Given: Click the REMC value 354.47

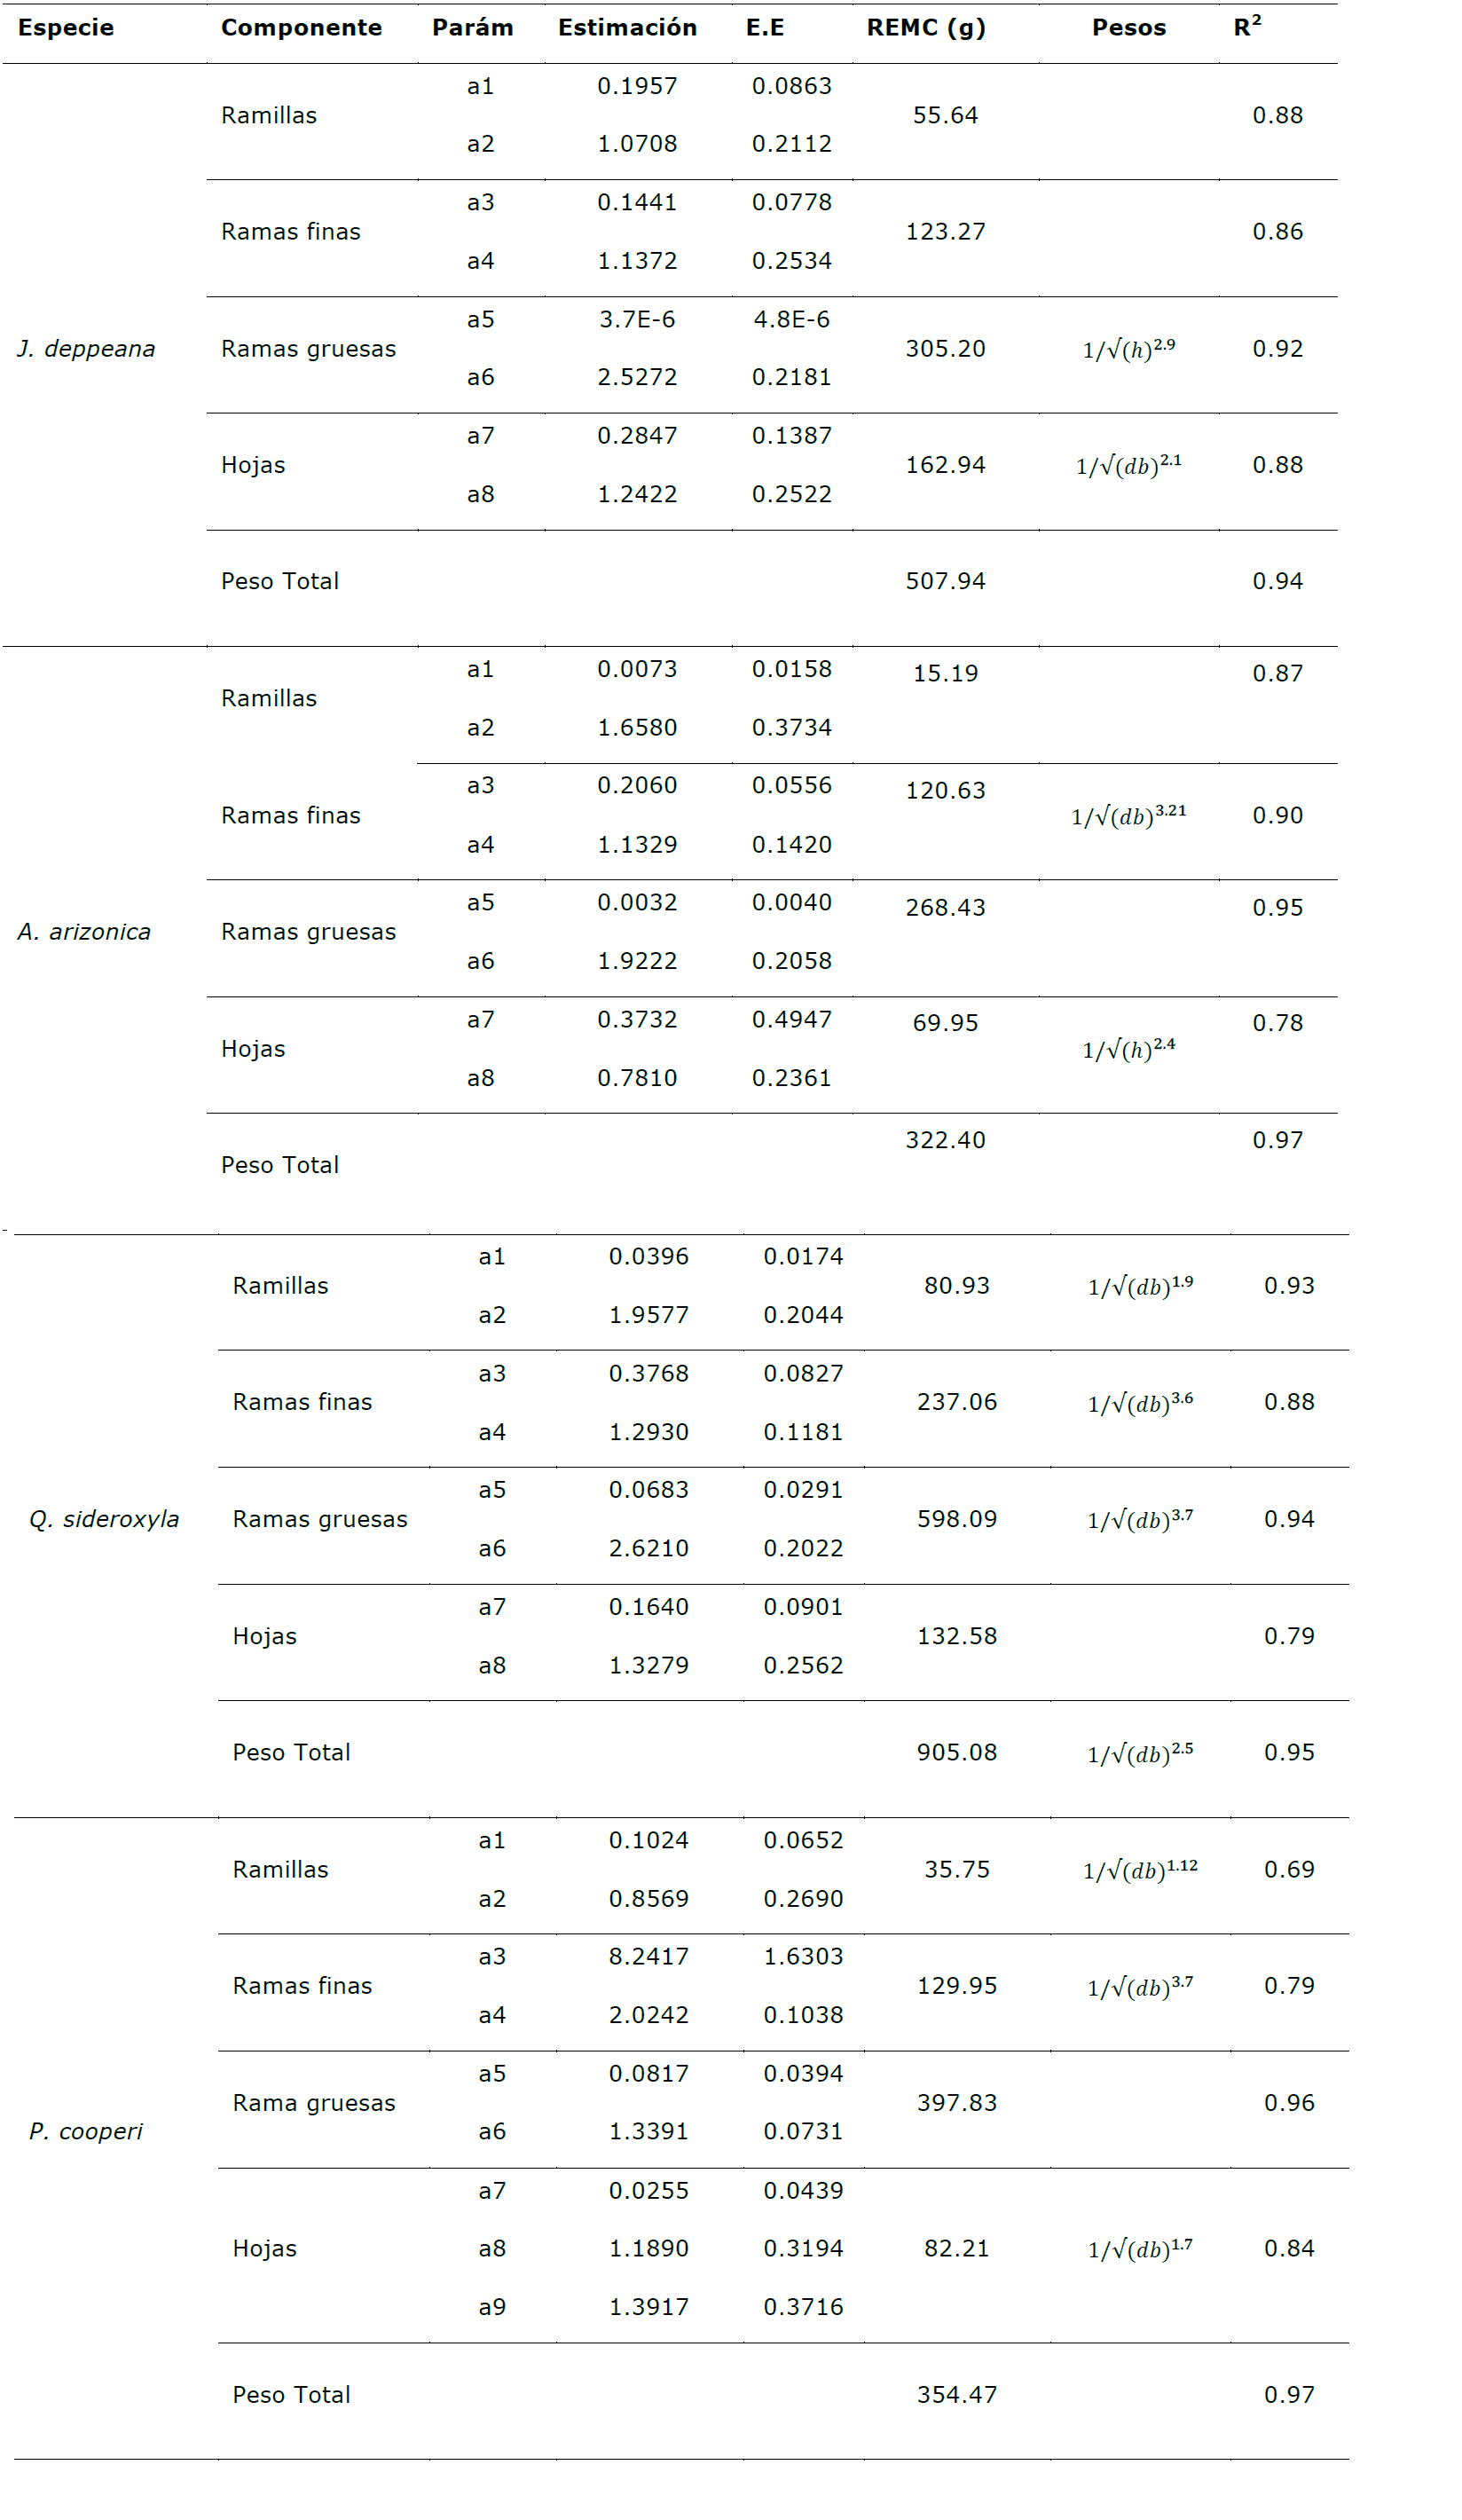Looking at the screenshot, I should point(956,2394).
